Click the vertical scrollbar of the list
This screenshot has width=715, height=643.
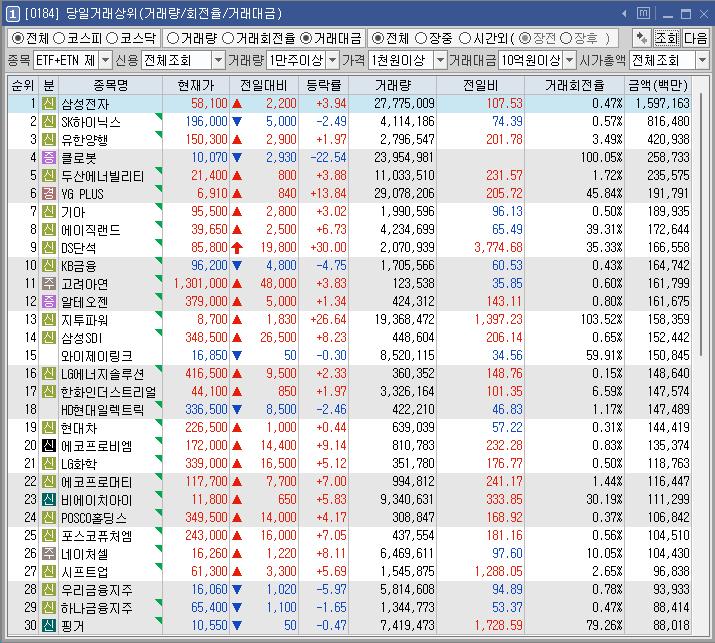(700, 224)
